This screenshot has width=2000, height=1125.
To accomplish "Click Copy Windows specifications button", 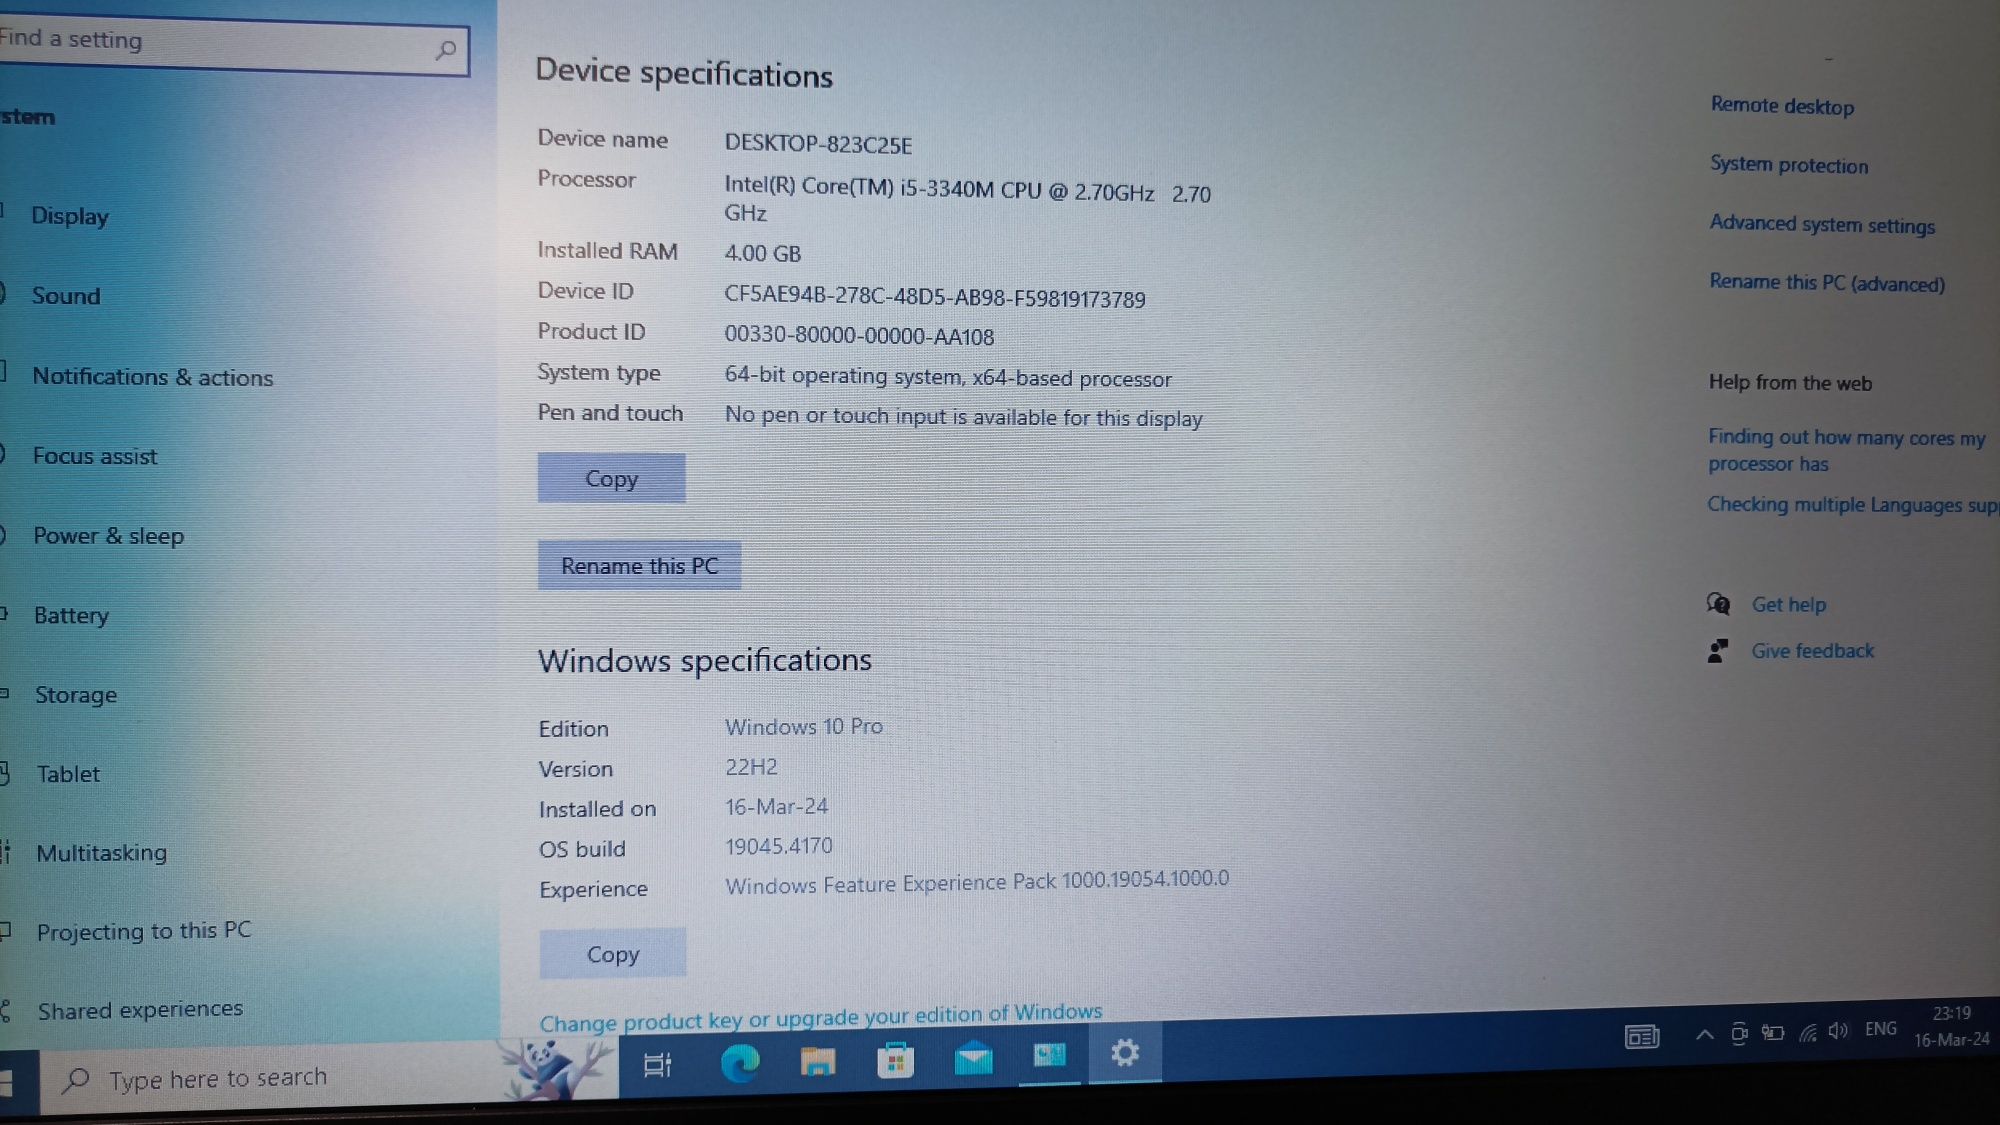I will pyautogui.click(x=613, y=952).
